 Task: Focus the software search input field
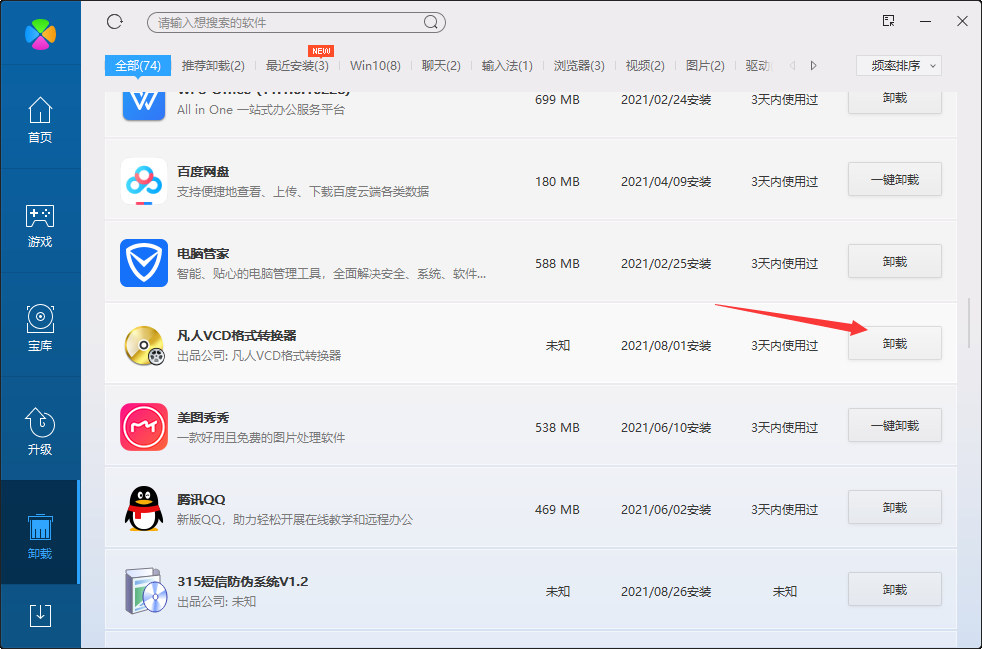point(296,23)
